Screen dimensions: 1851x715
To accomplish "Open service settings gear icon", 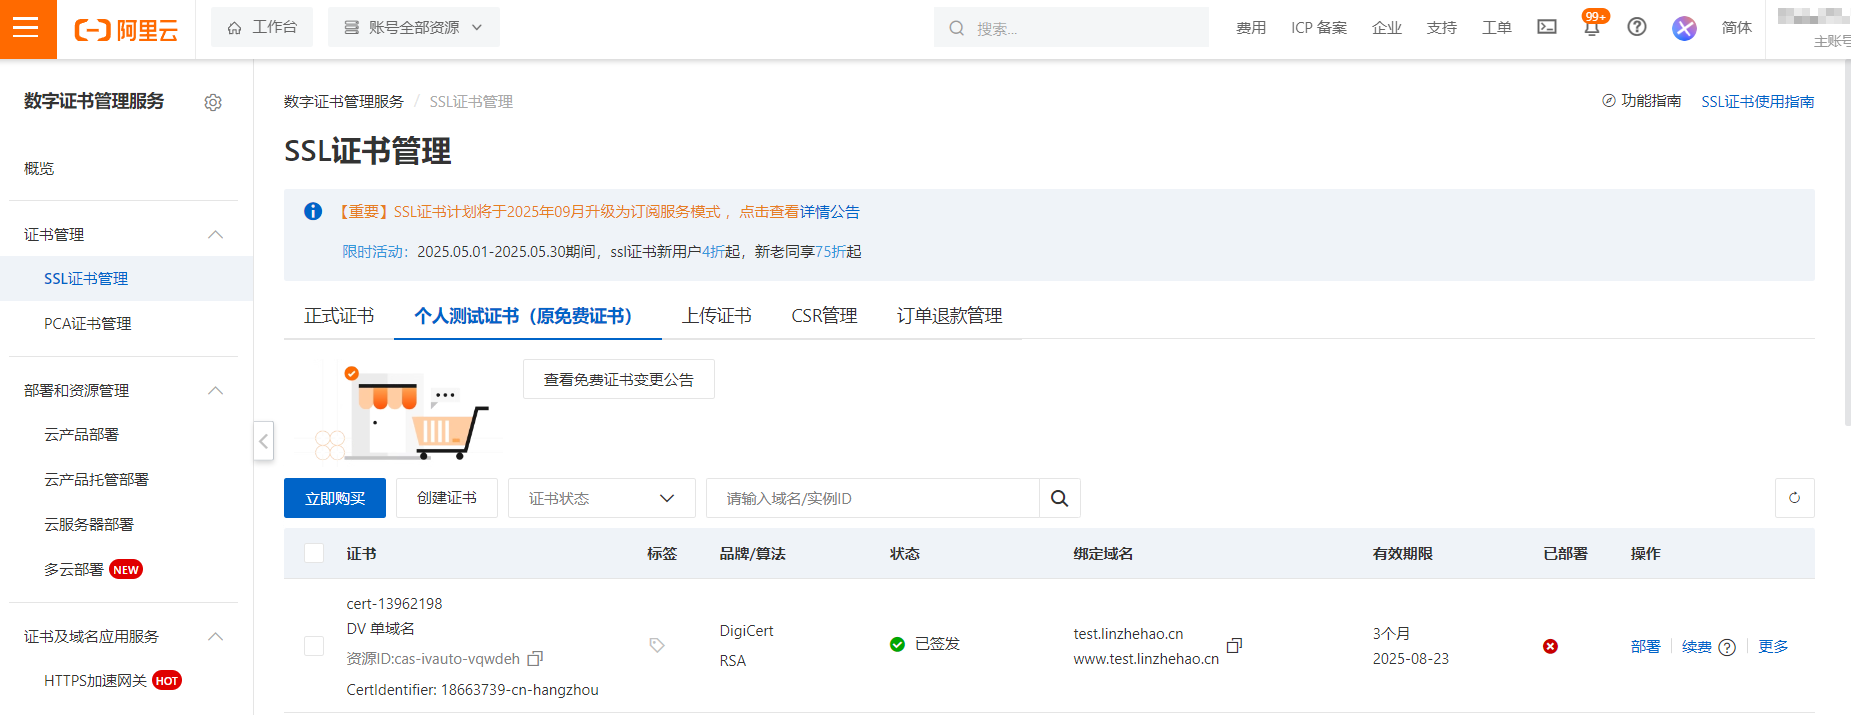I will 213,102.
